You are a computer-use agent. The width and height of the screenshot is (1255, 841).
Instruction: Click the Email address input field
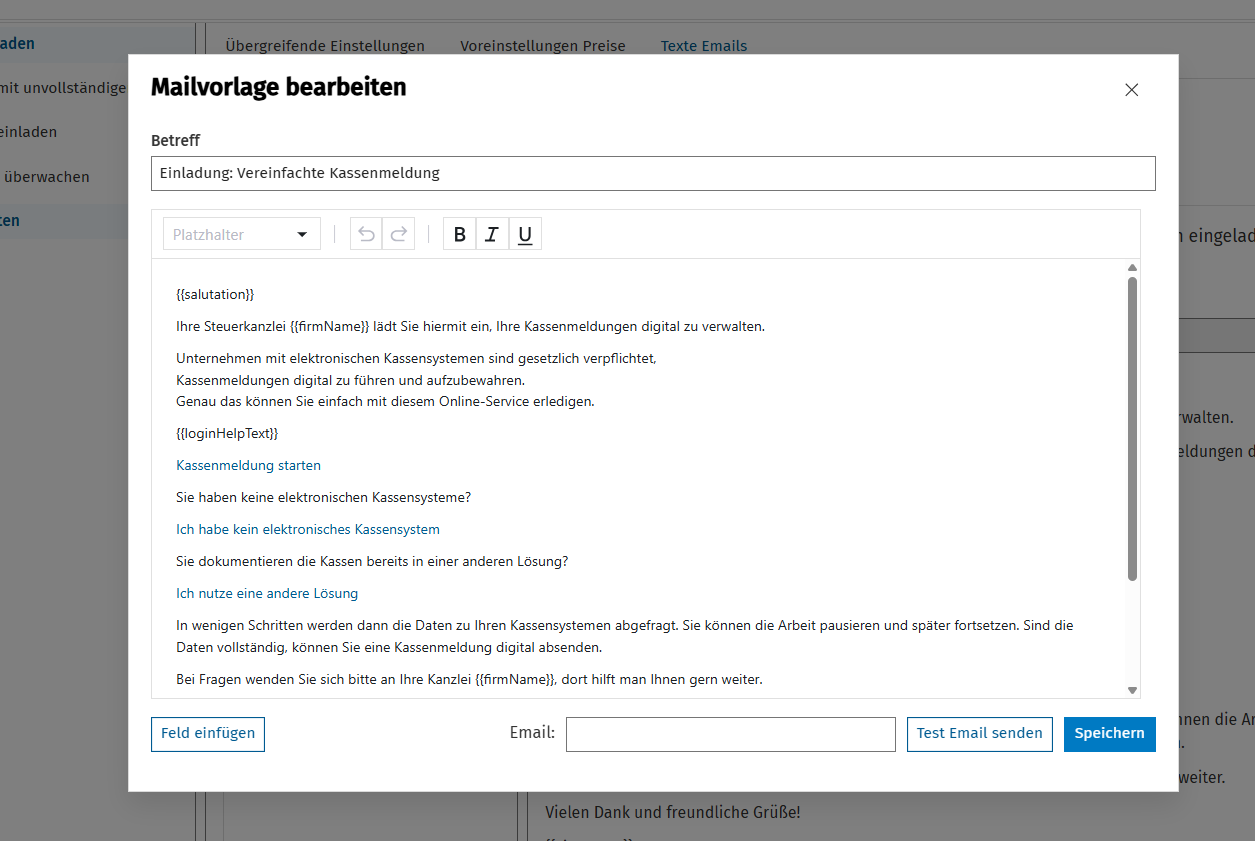(x=731, y=734)
